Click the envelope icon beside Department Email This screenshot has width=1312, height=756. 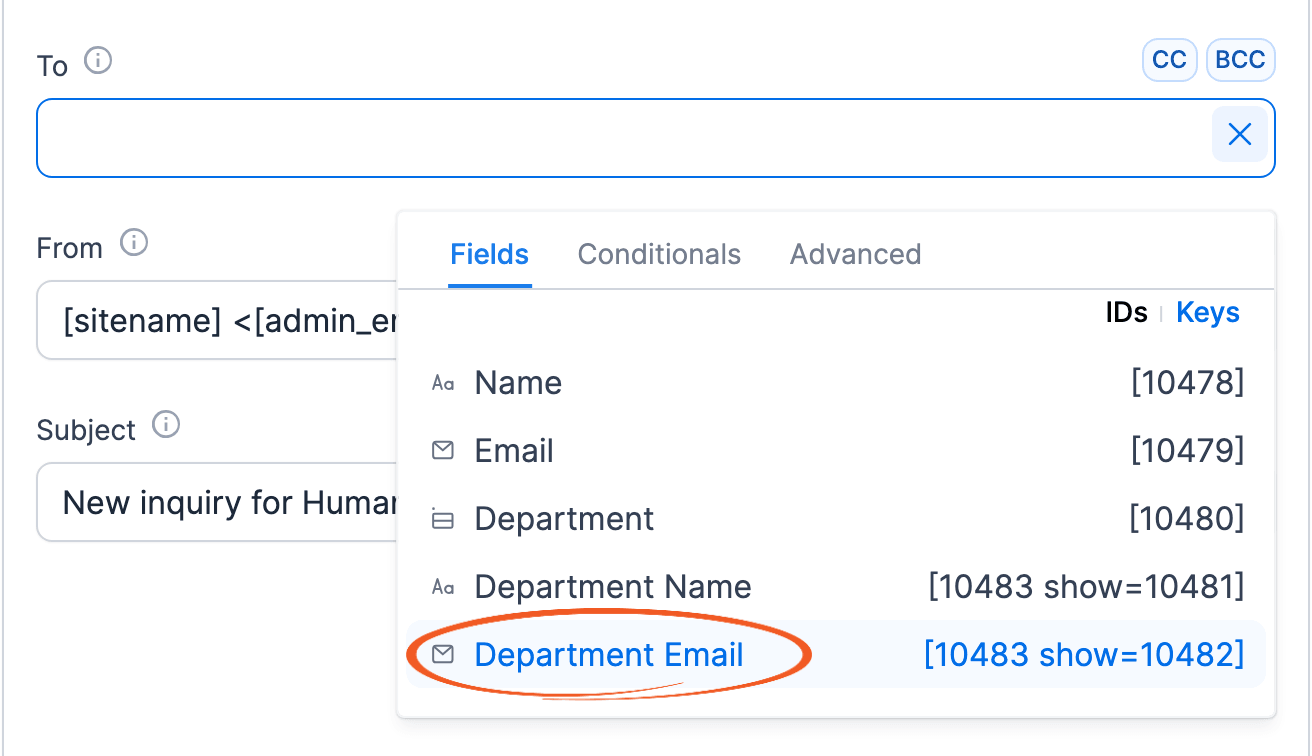pyautogui.click(x=443, y=655)
